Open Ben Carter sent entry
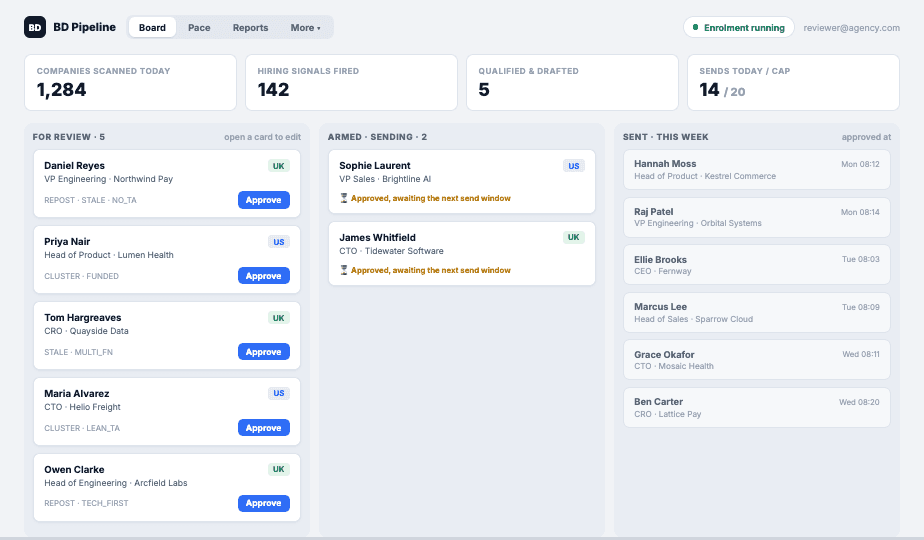The height and width of the screenshot is (540, 924). 757,407
